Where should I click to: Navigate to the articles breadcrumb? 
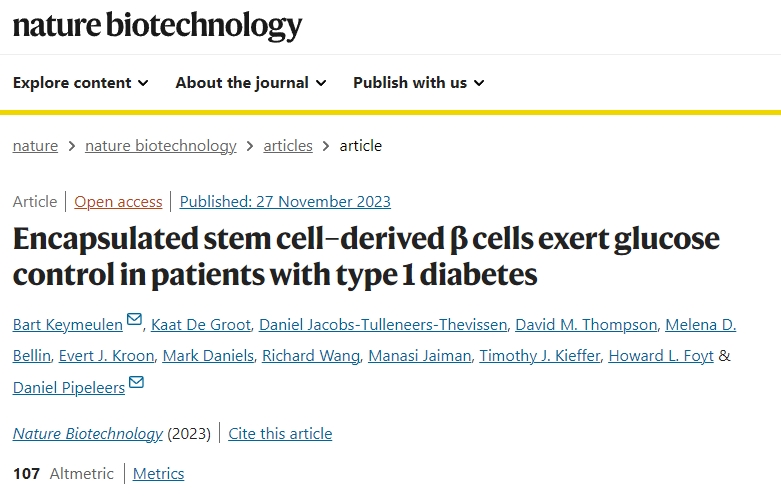(x=288, y=145)
